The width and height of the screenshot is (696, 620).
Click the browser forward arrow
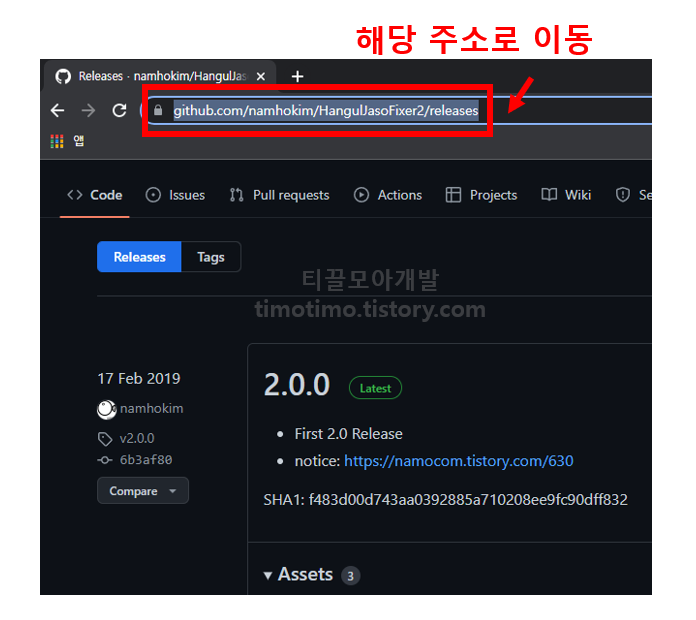click(88, 110)
